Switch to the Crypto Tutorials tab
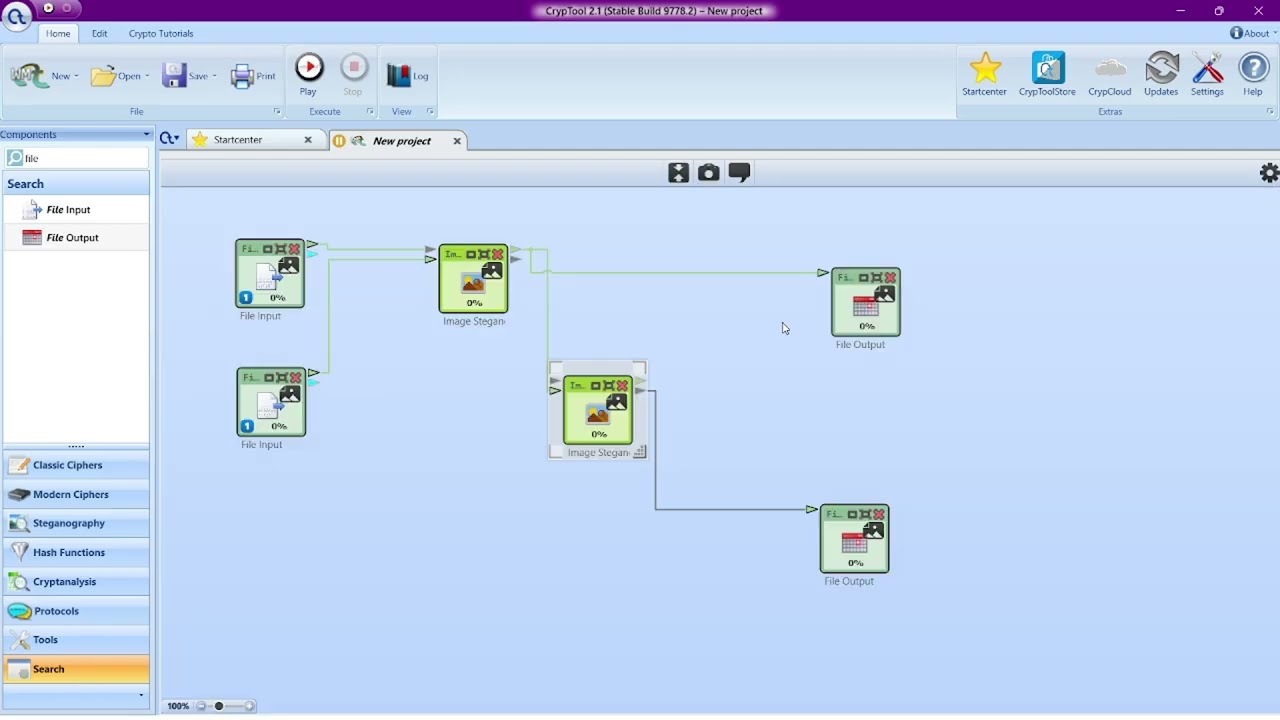Screen dimensions: 1280x720 (x=161, y=33)
